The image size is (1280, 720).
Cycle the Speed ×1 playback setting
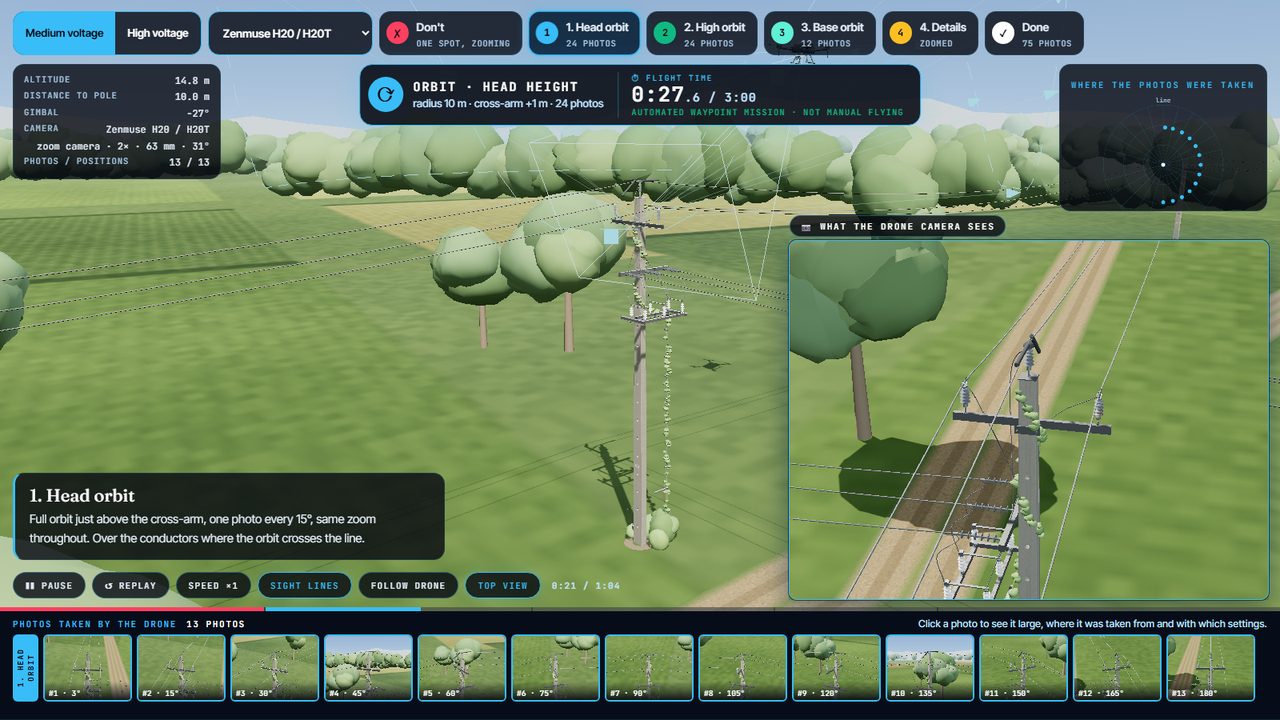coord(213,585)
